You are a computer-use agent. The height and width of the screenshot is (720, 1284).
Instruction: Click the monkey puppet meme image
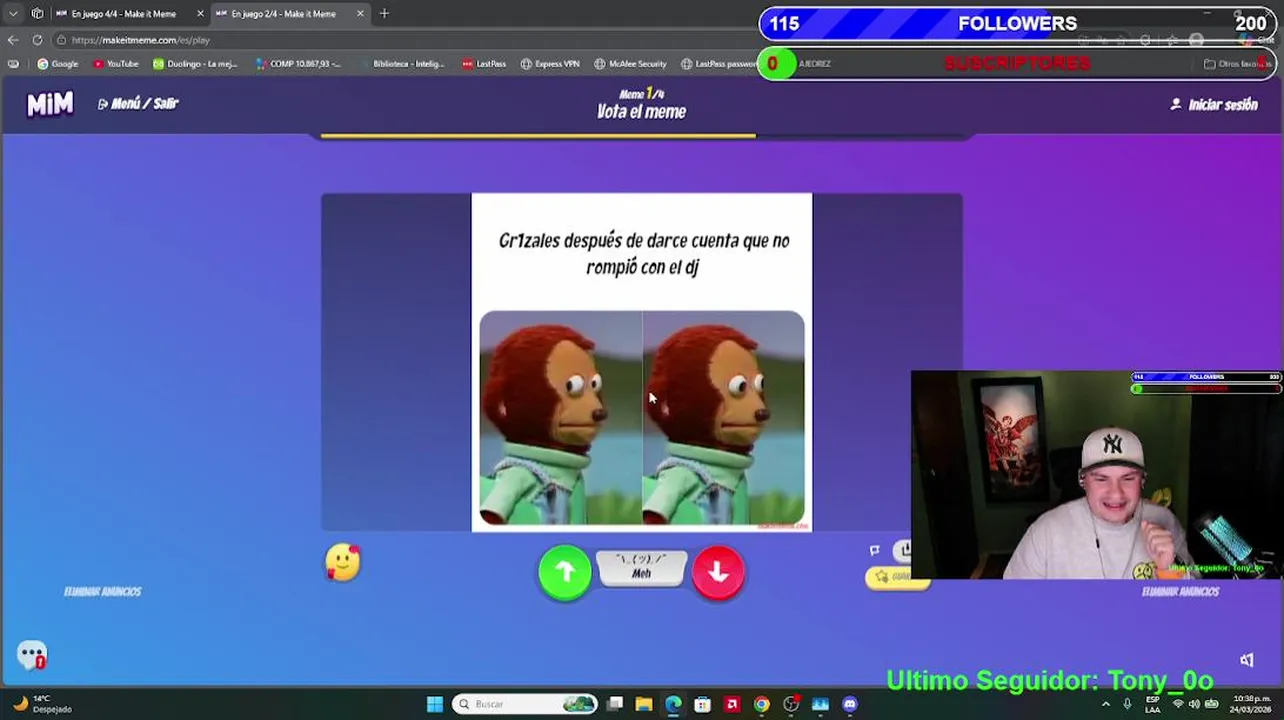pos(642,418)
